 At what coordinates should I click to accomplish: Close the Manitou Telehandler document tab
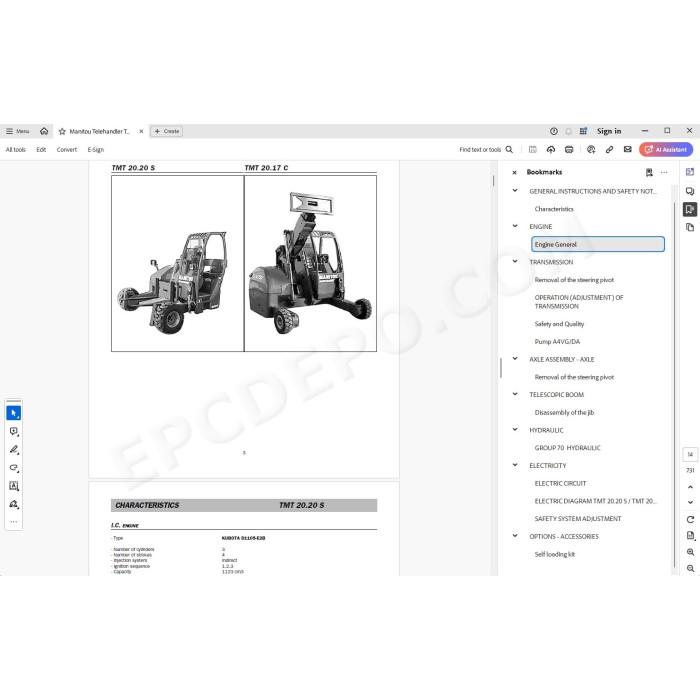(x=141, y=131)
